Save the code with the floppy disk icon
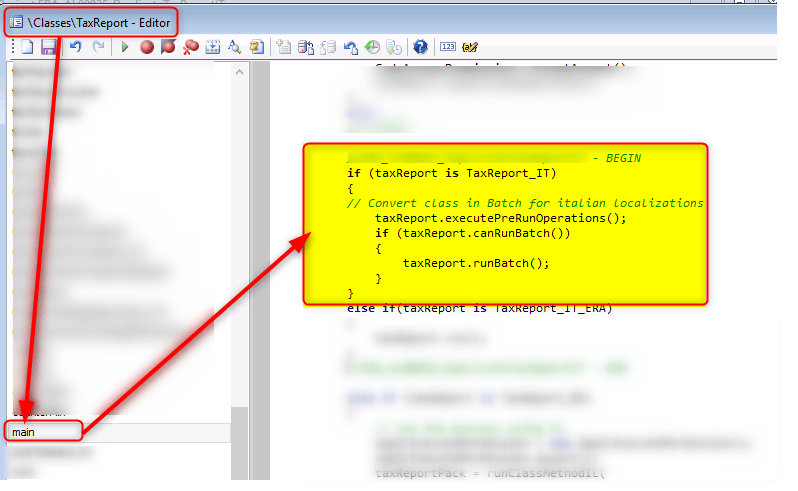The width and height of the screenshot is (798, 491). pyautogui.click(x=48, y=47)
